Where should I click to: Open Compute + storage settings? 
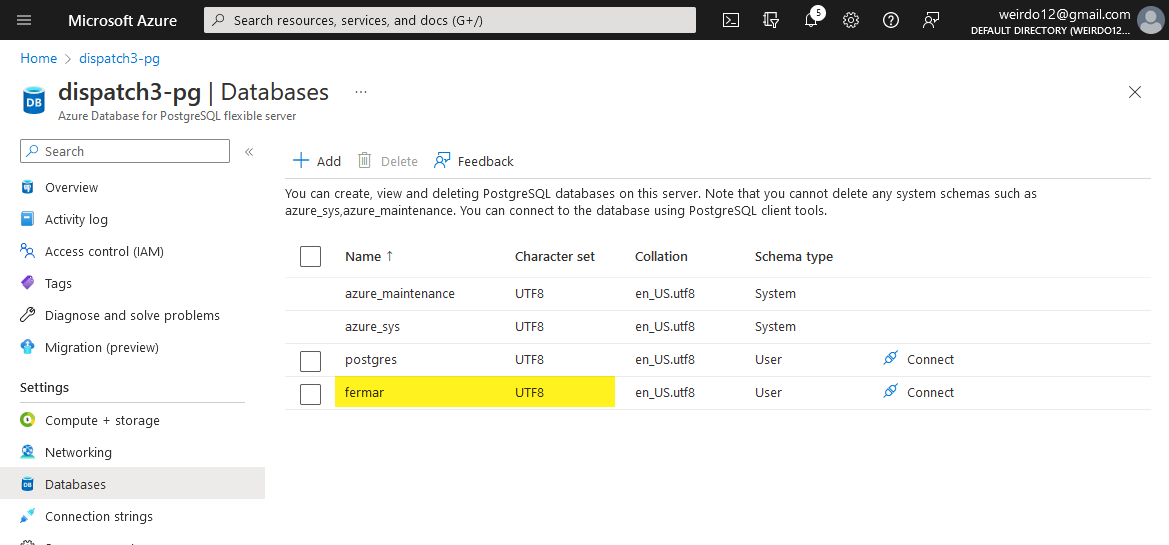point(101,420)
